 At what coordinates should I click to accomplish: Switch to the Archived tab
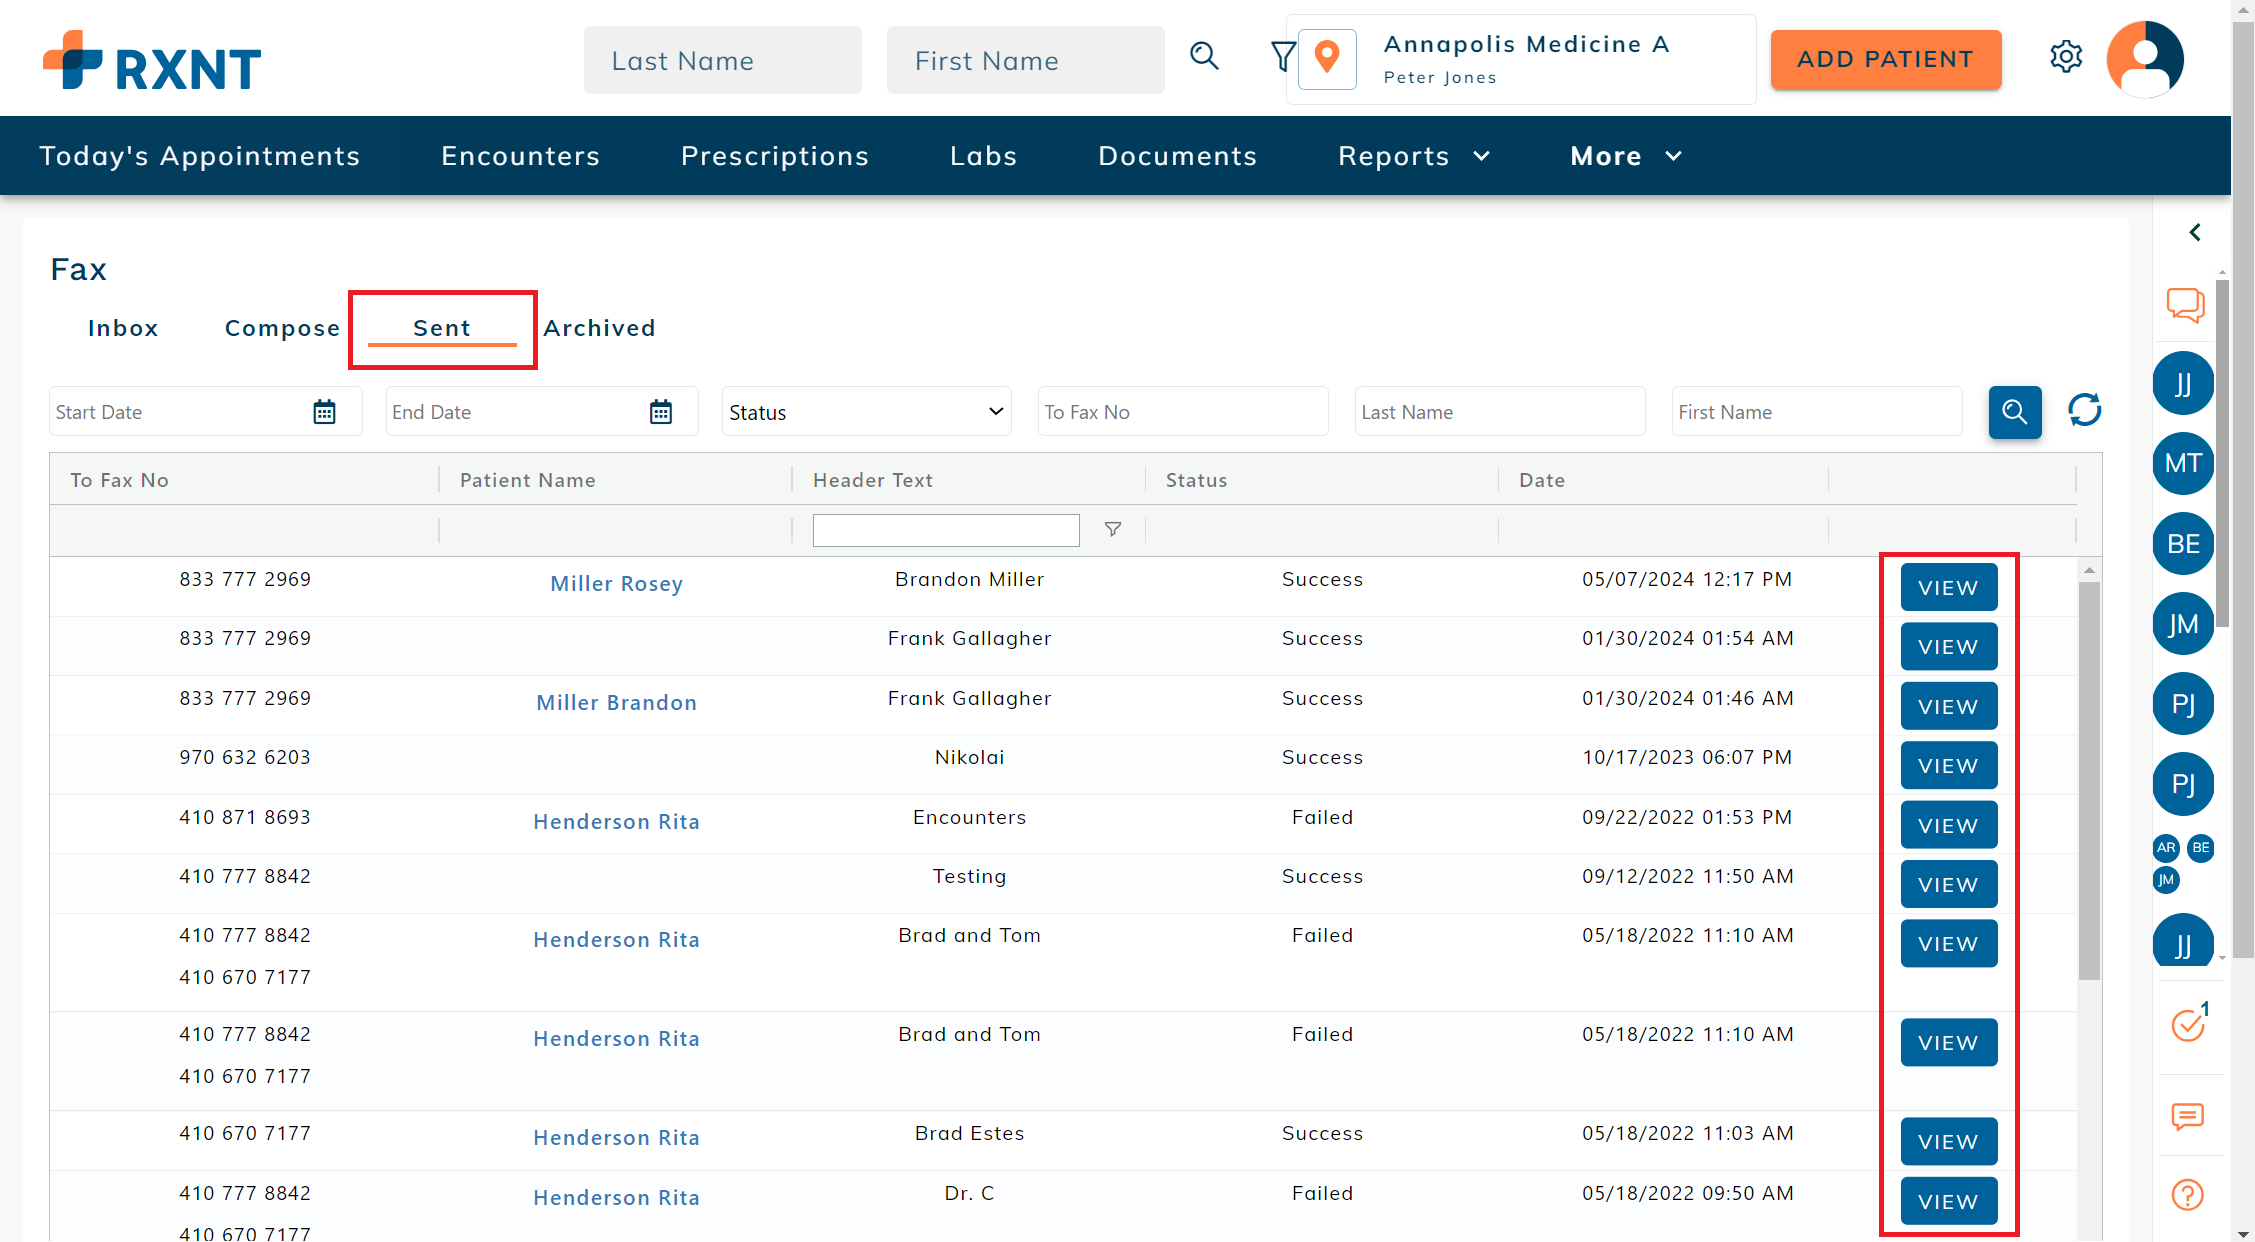click(599, 328)
